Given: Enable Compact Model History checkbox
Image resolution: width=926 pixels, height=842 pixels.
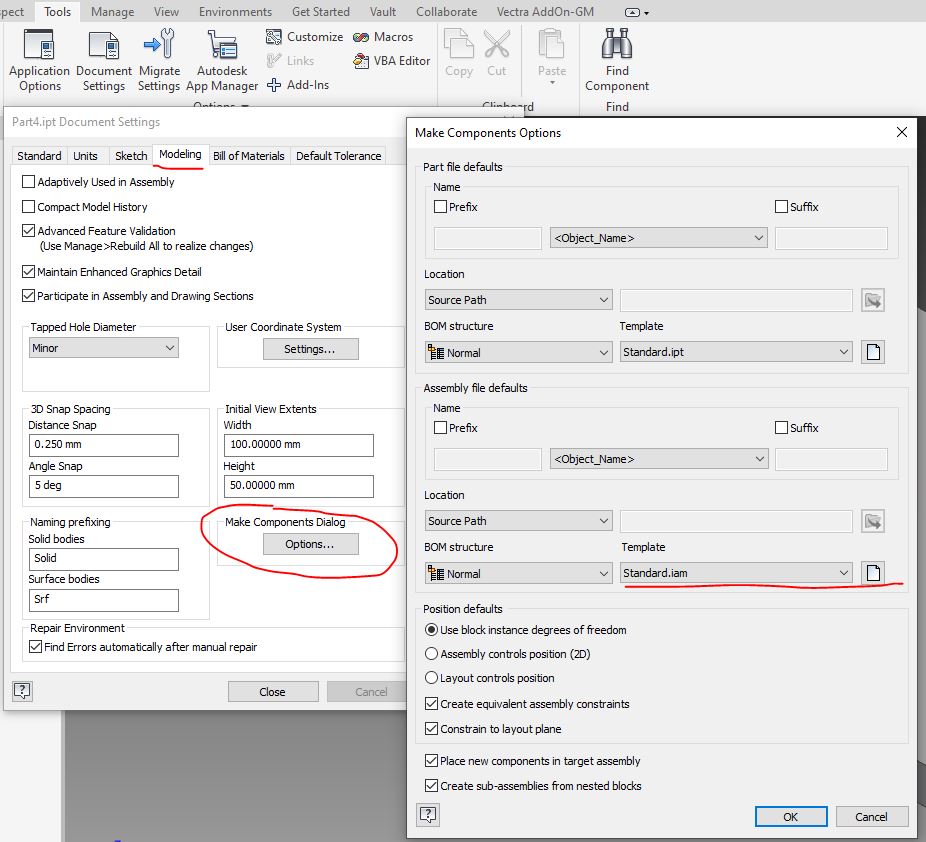Looking at the screenshot, I should click(28, 207).
